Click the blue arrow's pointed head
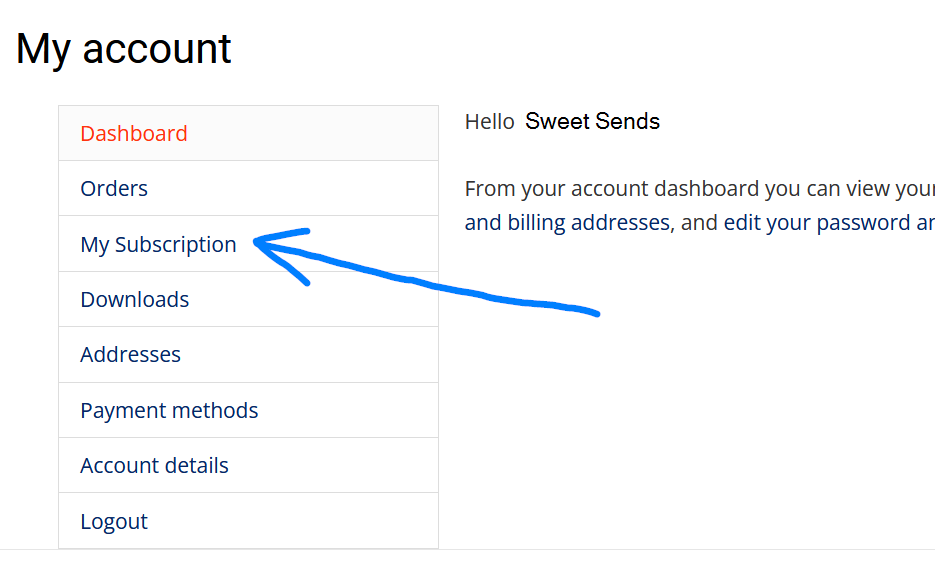Viewport: 935px width, 569px height. 260,241
